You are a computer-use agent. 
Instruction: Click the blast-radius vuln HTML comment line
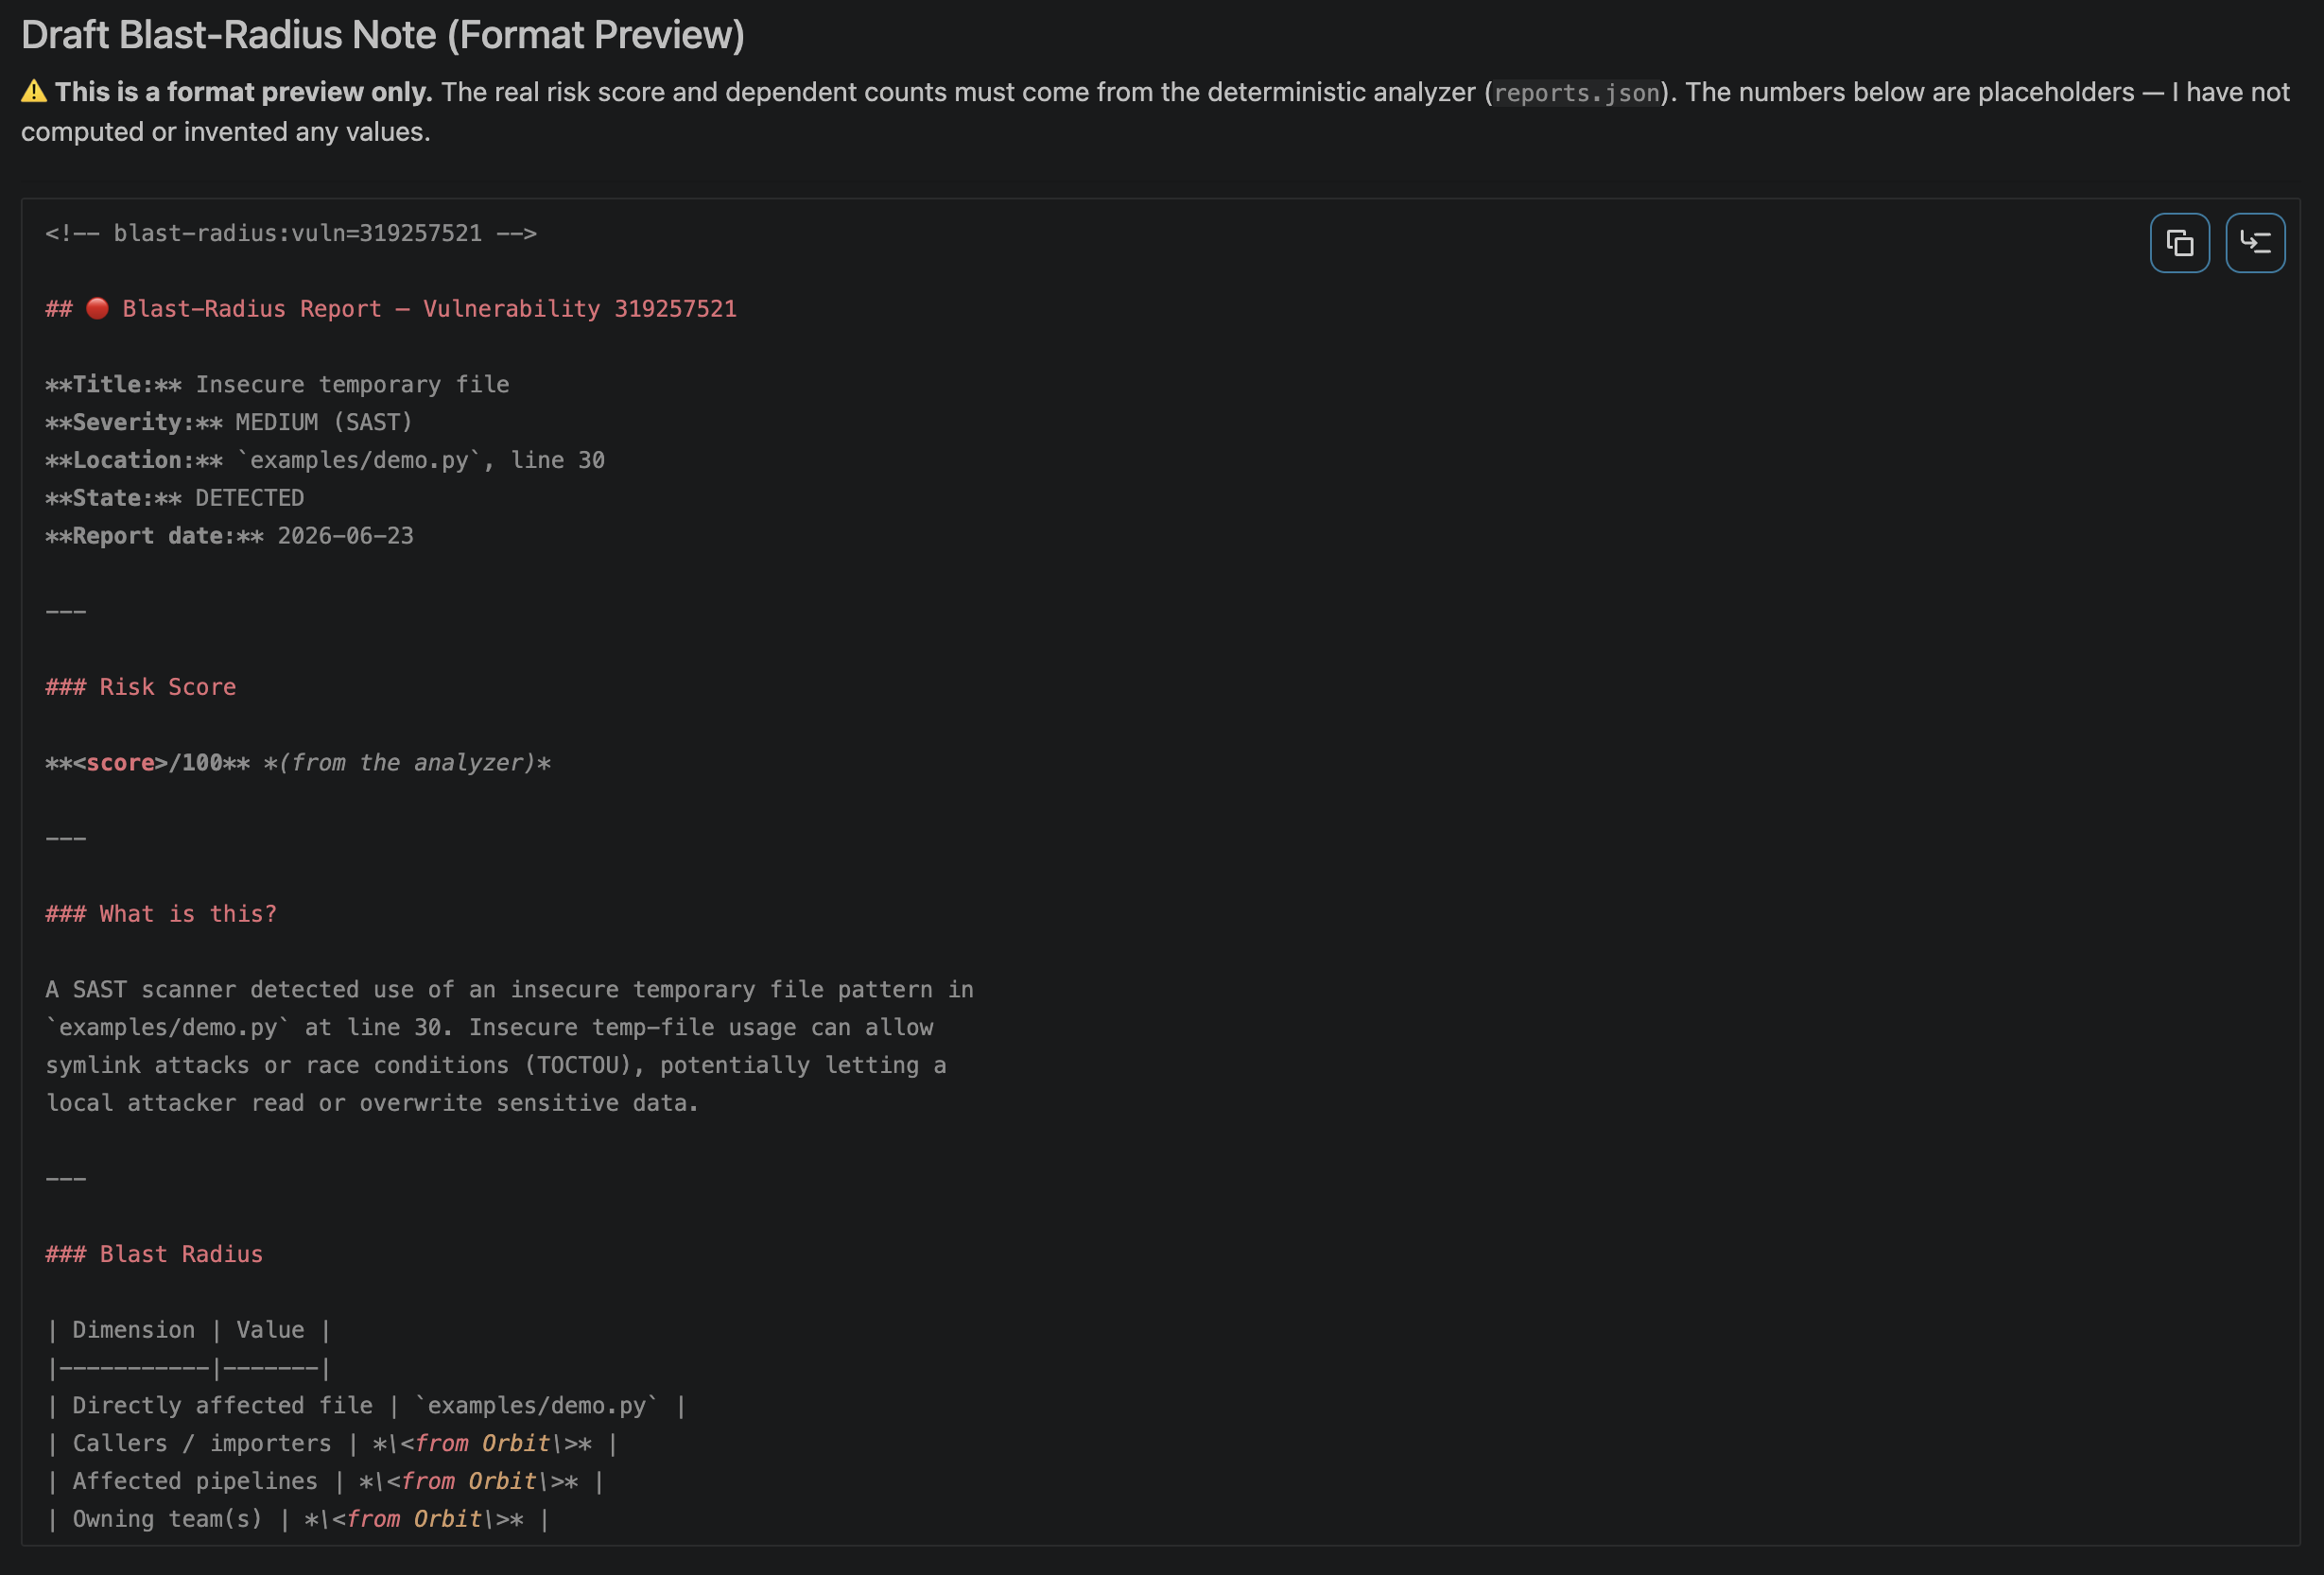tap(291, 233)
